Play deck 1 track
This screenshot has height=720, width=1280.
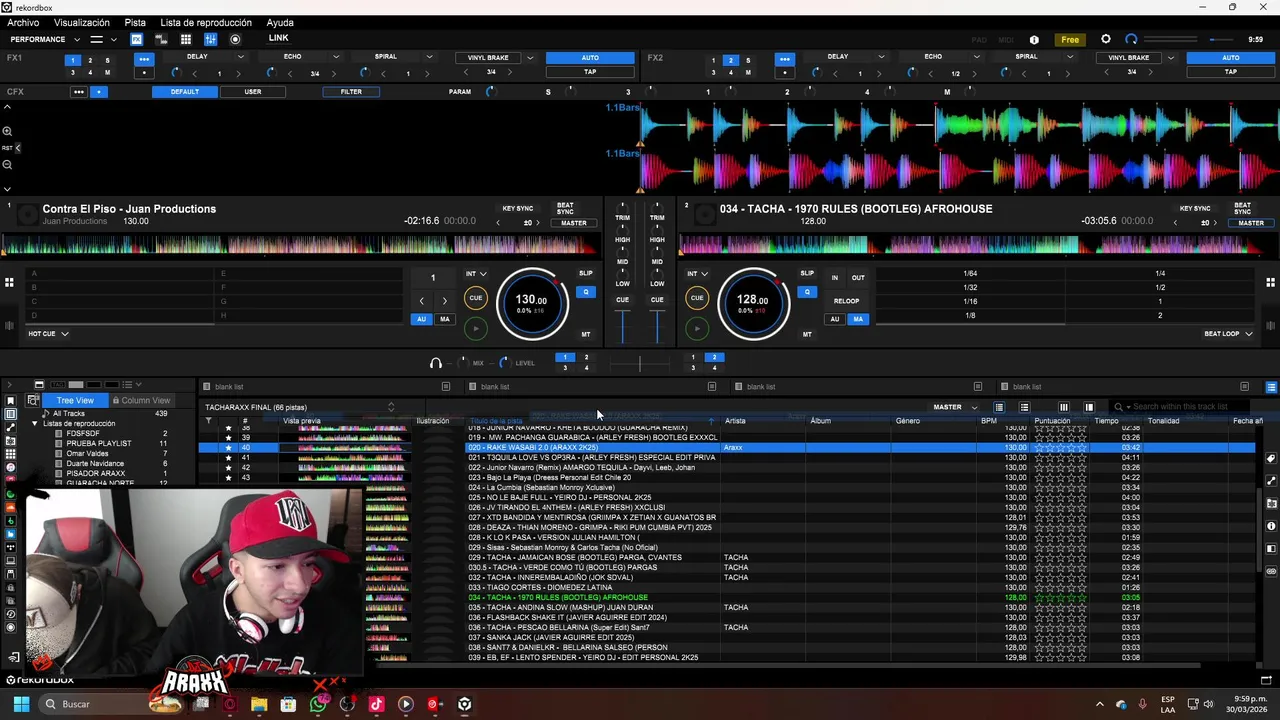pyautogui.click(x=475, y=328)
